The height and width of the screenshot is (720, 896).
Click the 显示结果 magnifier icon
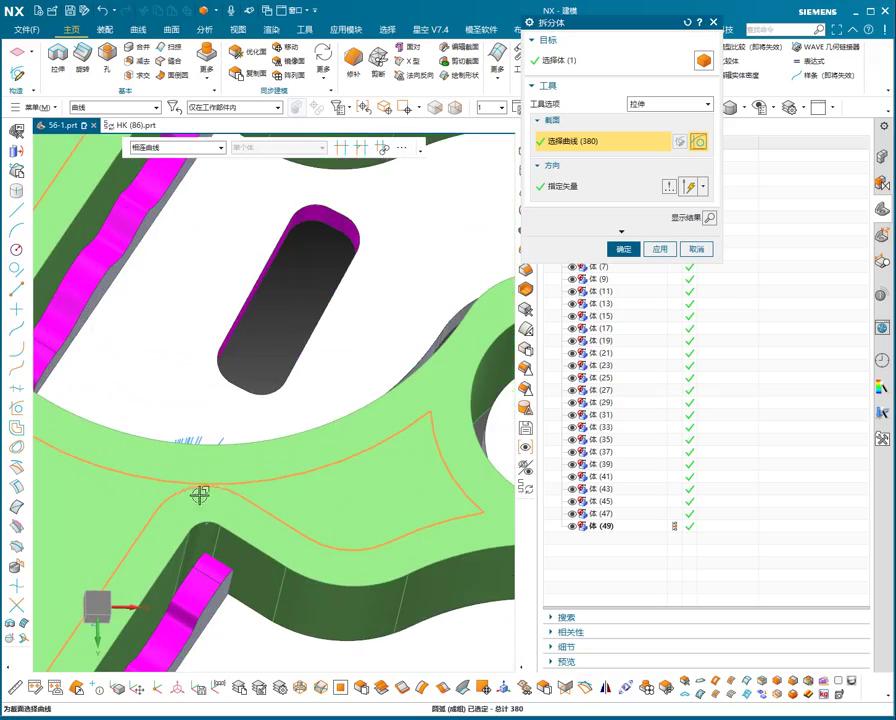(709, 218)
